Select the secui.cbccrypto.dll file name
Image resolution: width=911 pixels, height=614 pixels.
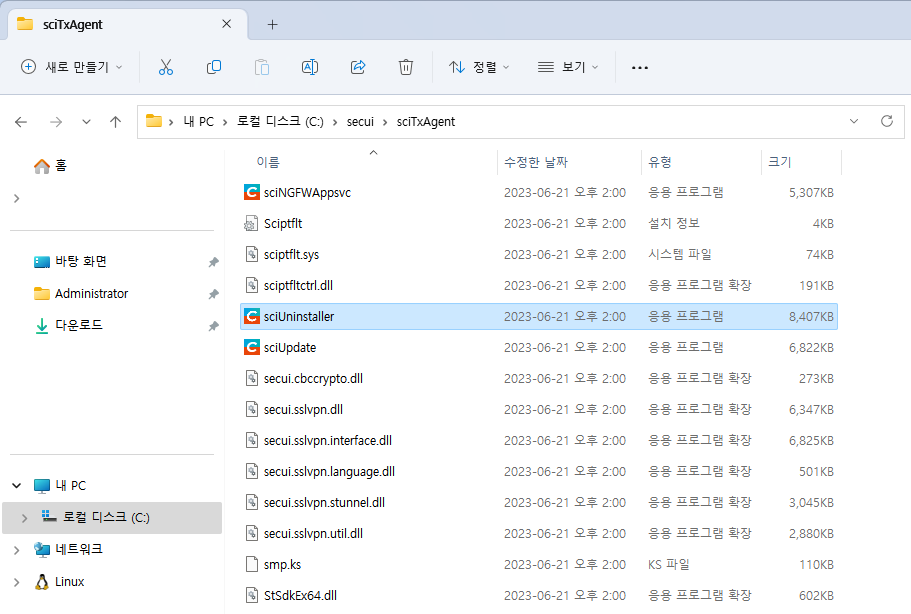[313, 379]
